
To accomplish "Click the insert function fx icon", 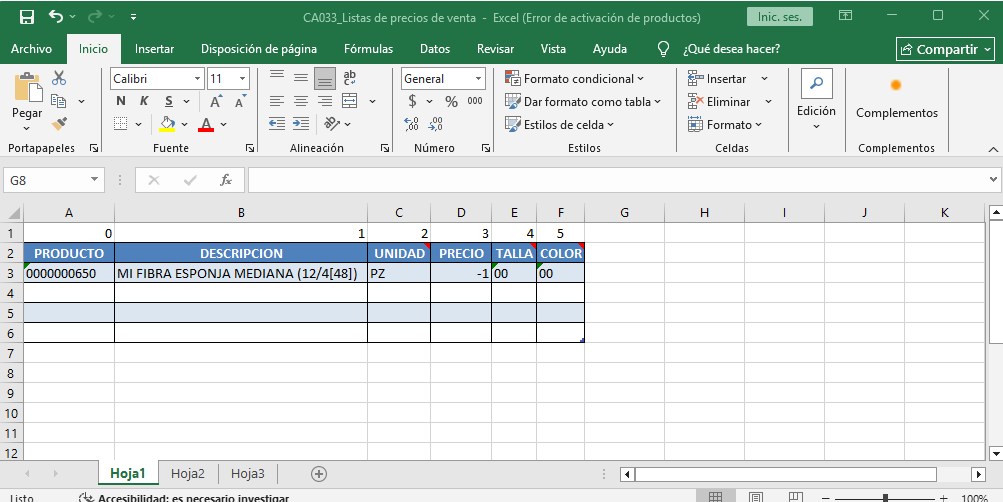I will [226, 180].
